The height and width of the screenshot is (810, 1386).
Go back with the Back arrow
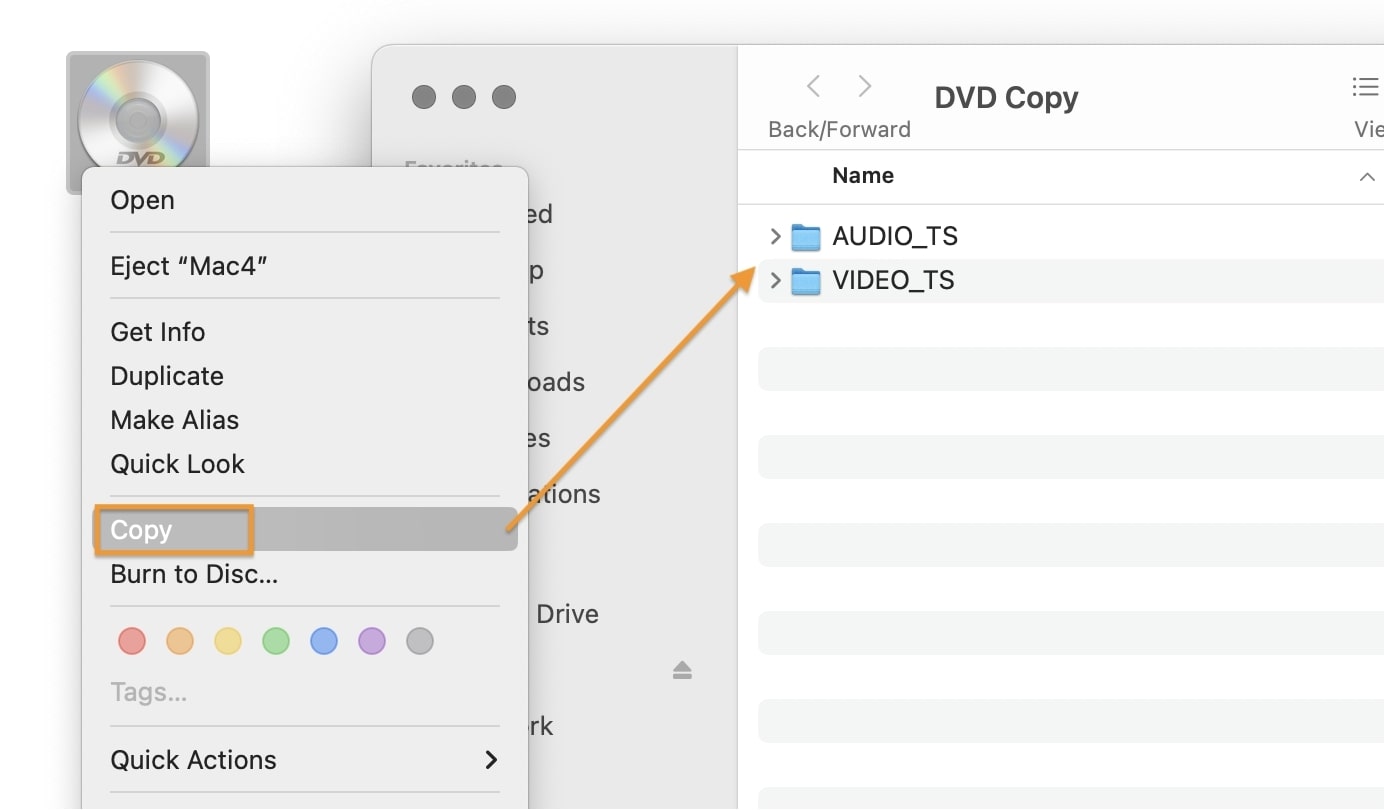click(814, 87)
